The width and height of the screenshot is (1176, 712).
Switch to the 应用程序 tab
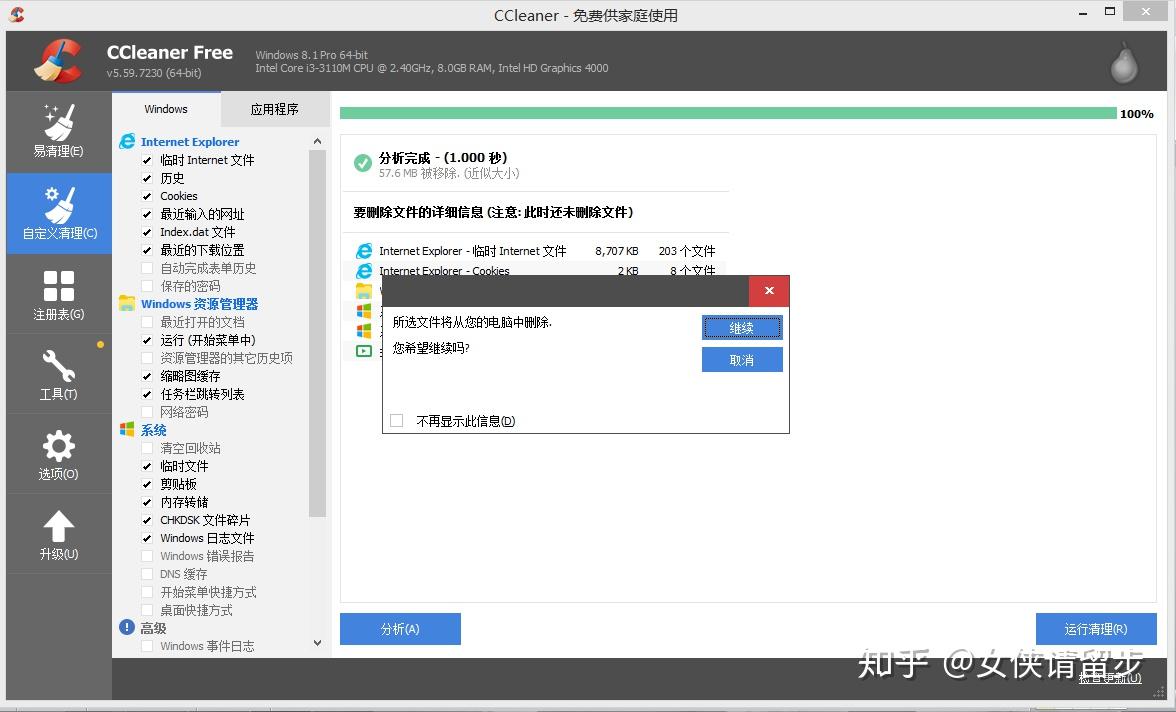click(274, 108)
